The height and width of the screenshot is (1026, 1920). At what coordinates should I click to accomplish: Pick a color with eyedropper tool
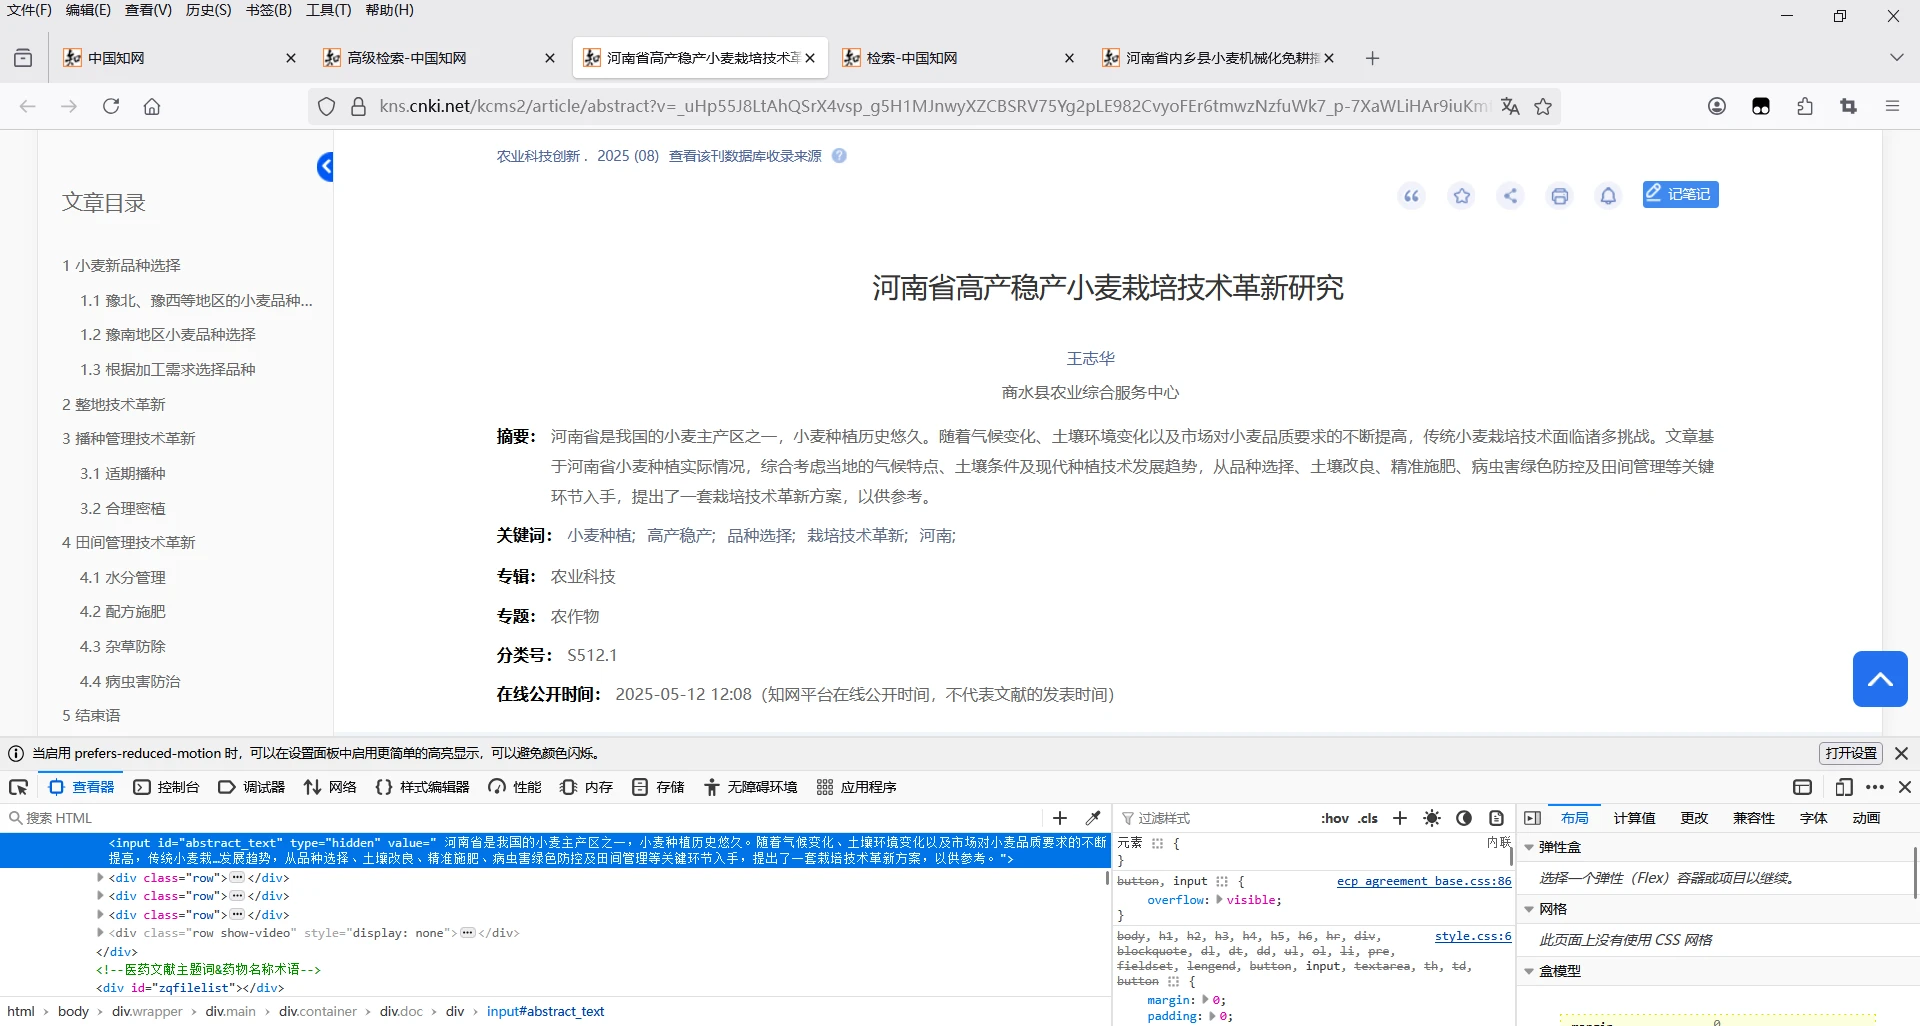[x=1093, y=818]
